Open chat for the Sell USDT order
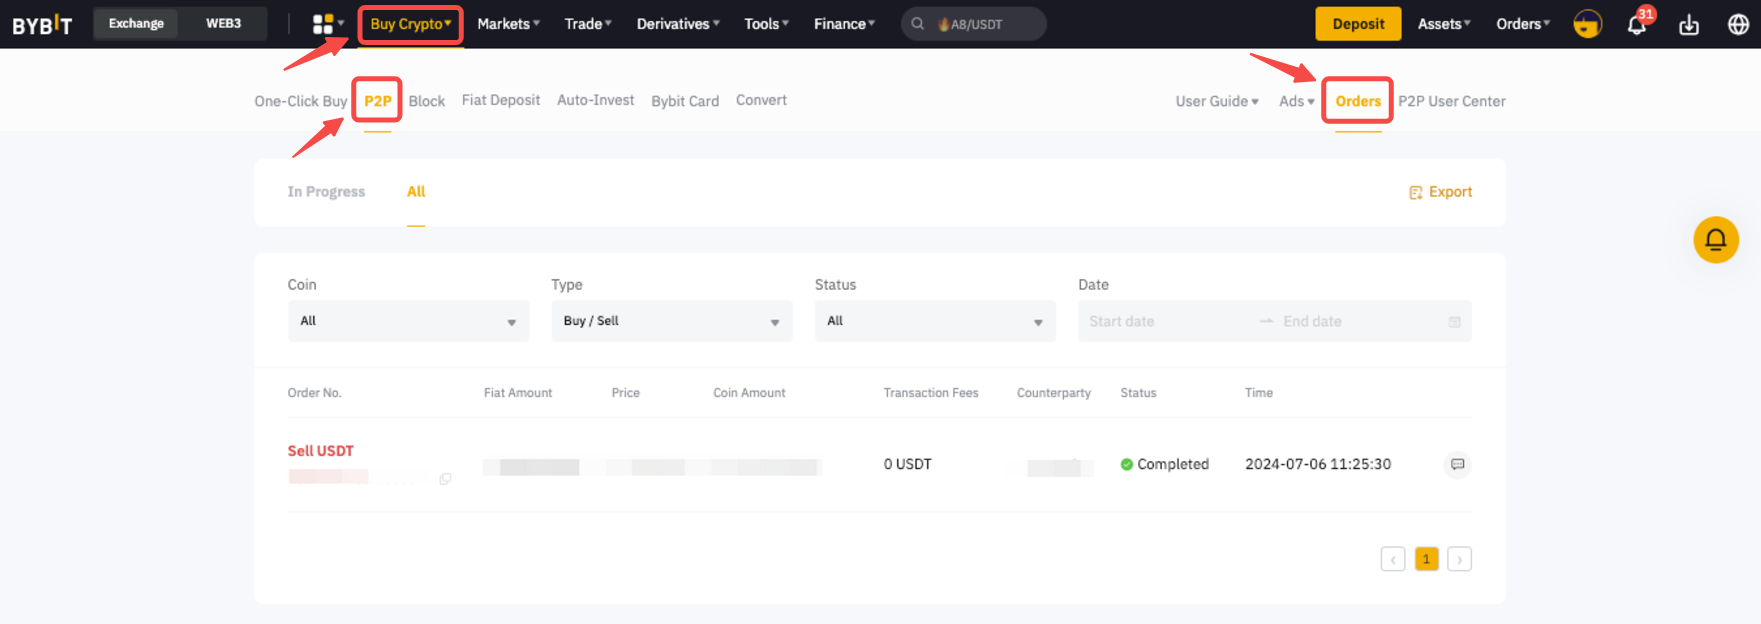 [1457, 464]
